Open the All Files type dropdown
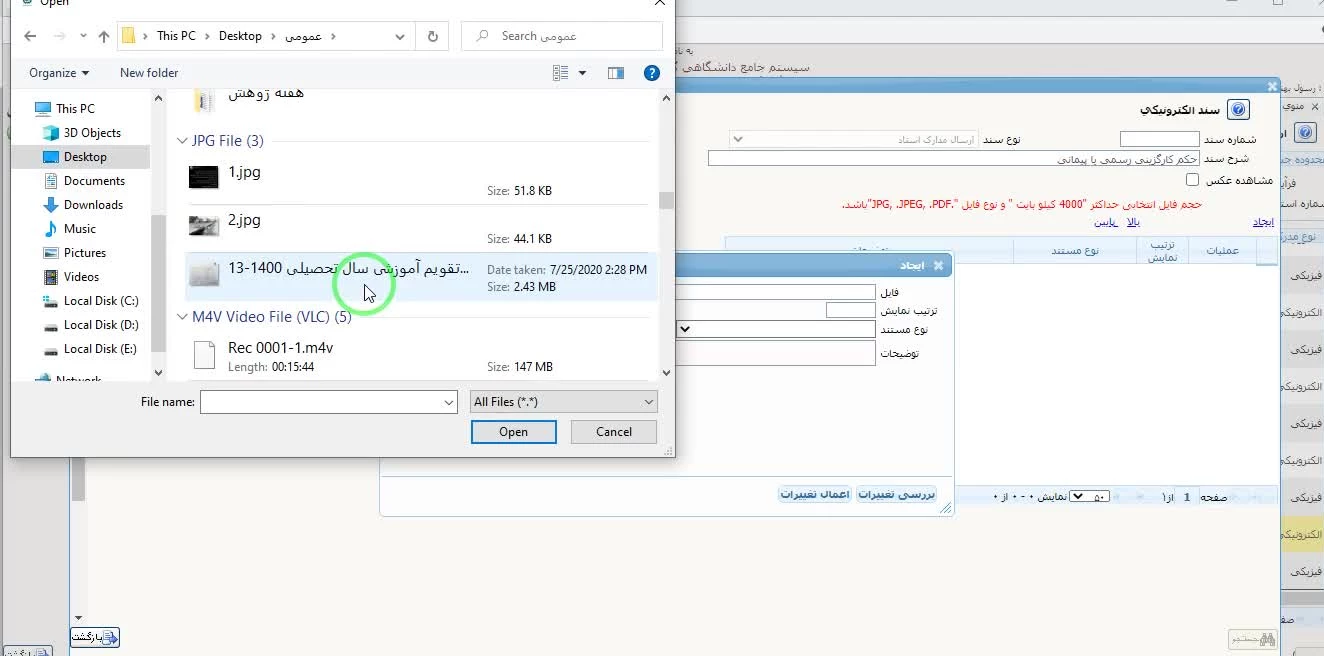 click(x=564, y=402)
